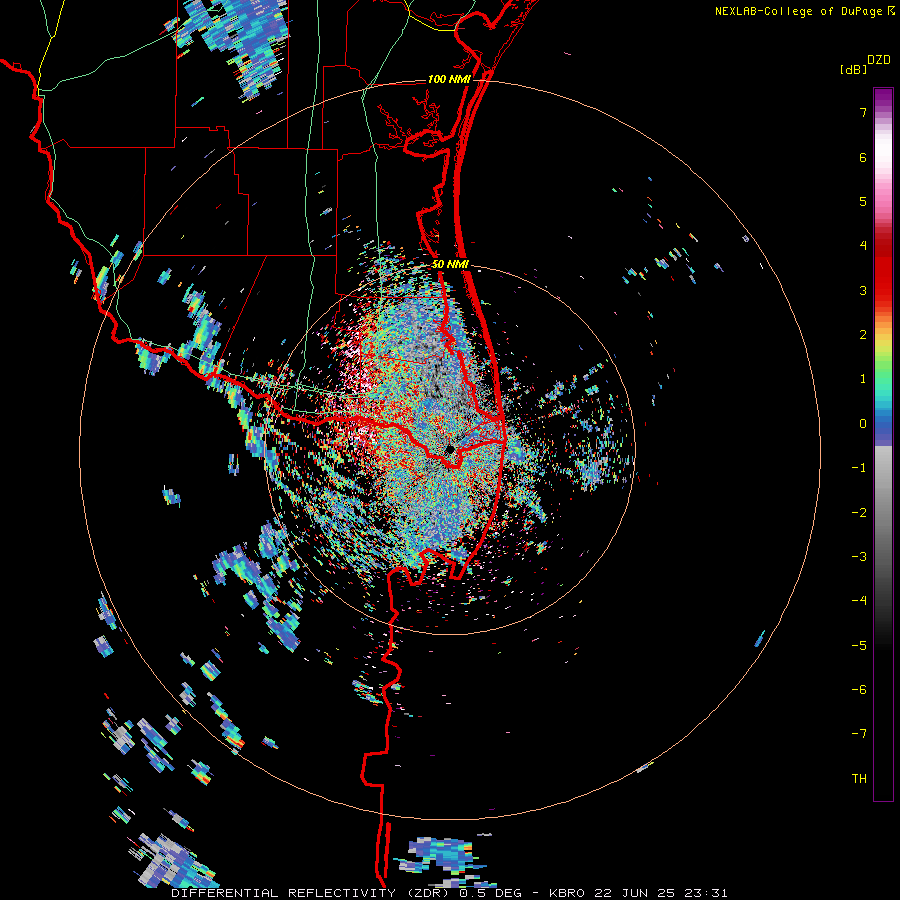
Task: Click the KBRO station identifier in caption
Action: coord(567,893)
